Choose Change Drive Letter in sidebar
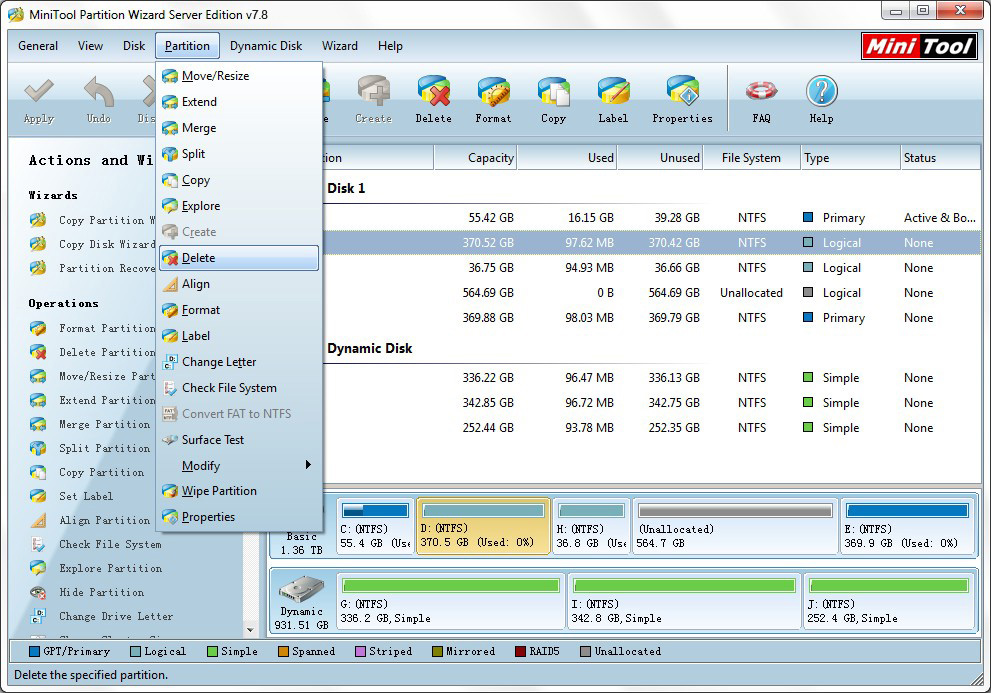This screenshot has width=991, height=693. (101, 616)
